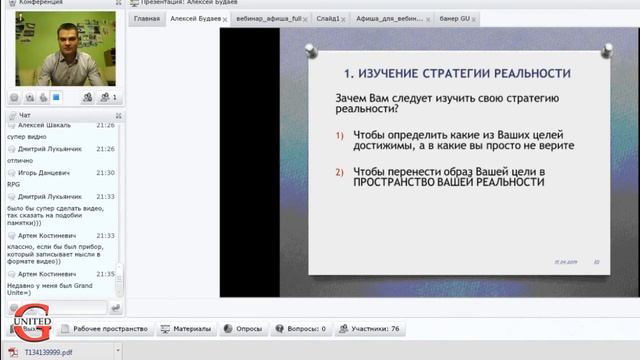Viewport: 640px width, 360px height.
Task: Close the банер GU tab
Action: coord(473,20)
